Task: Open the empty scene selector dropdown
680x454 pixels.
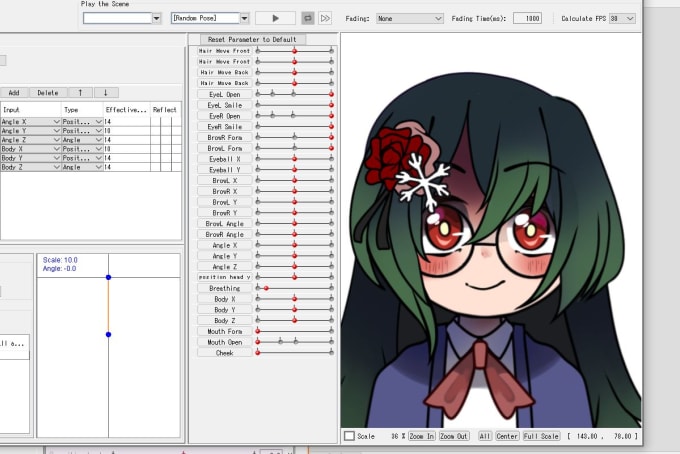Action: click(x=156, y=18)
